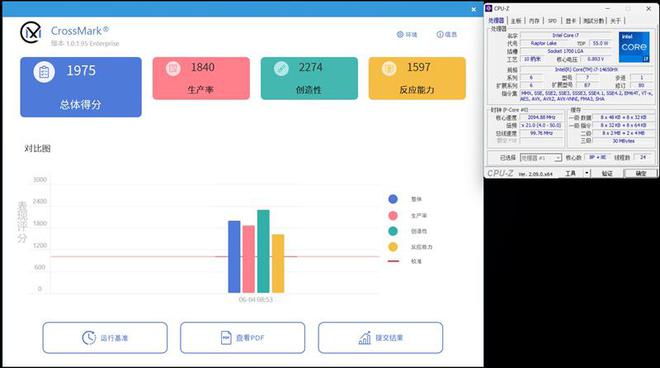
Task: Click the 对比图 heading text
Action: pyautogui.click(x=37, y=148)
